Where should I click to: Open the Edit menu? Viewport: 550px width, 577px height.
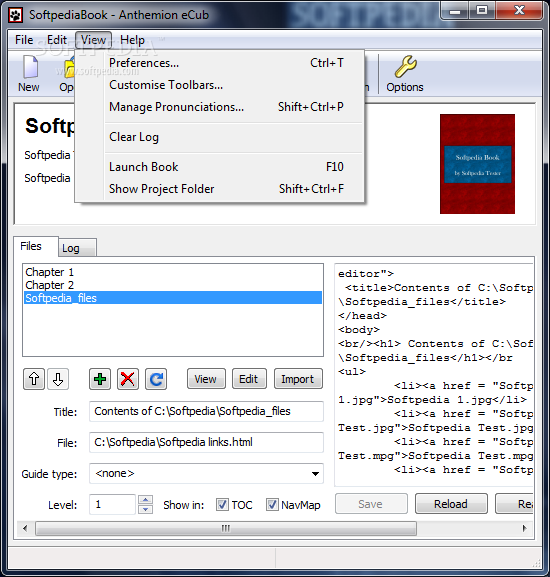pyautogui.click(x=57, y=40)
